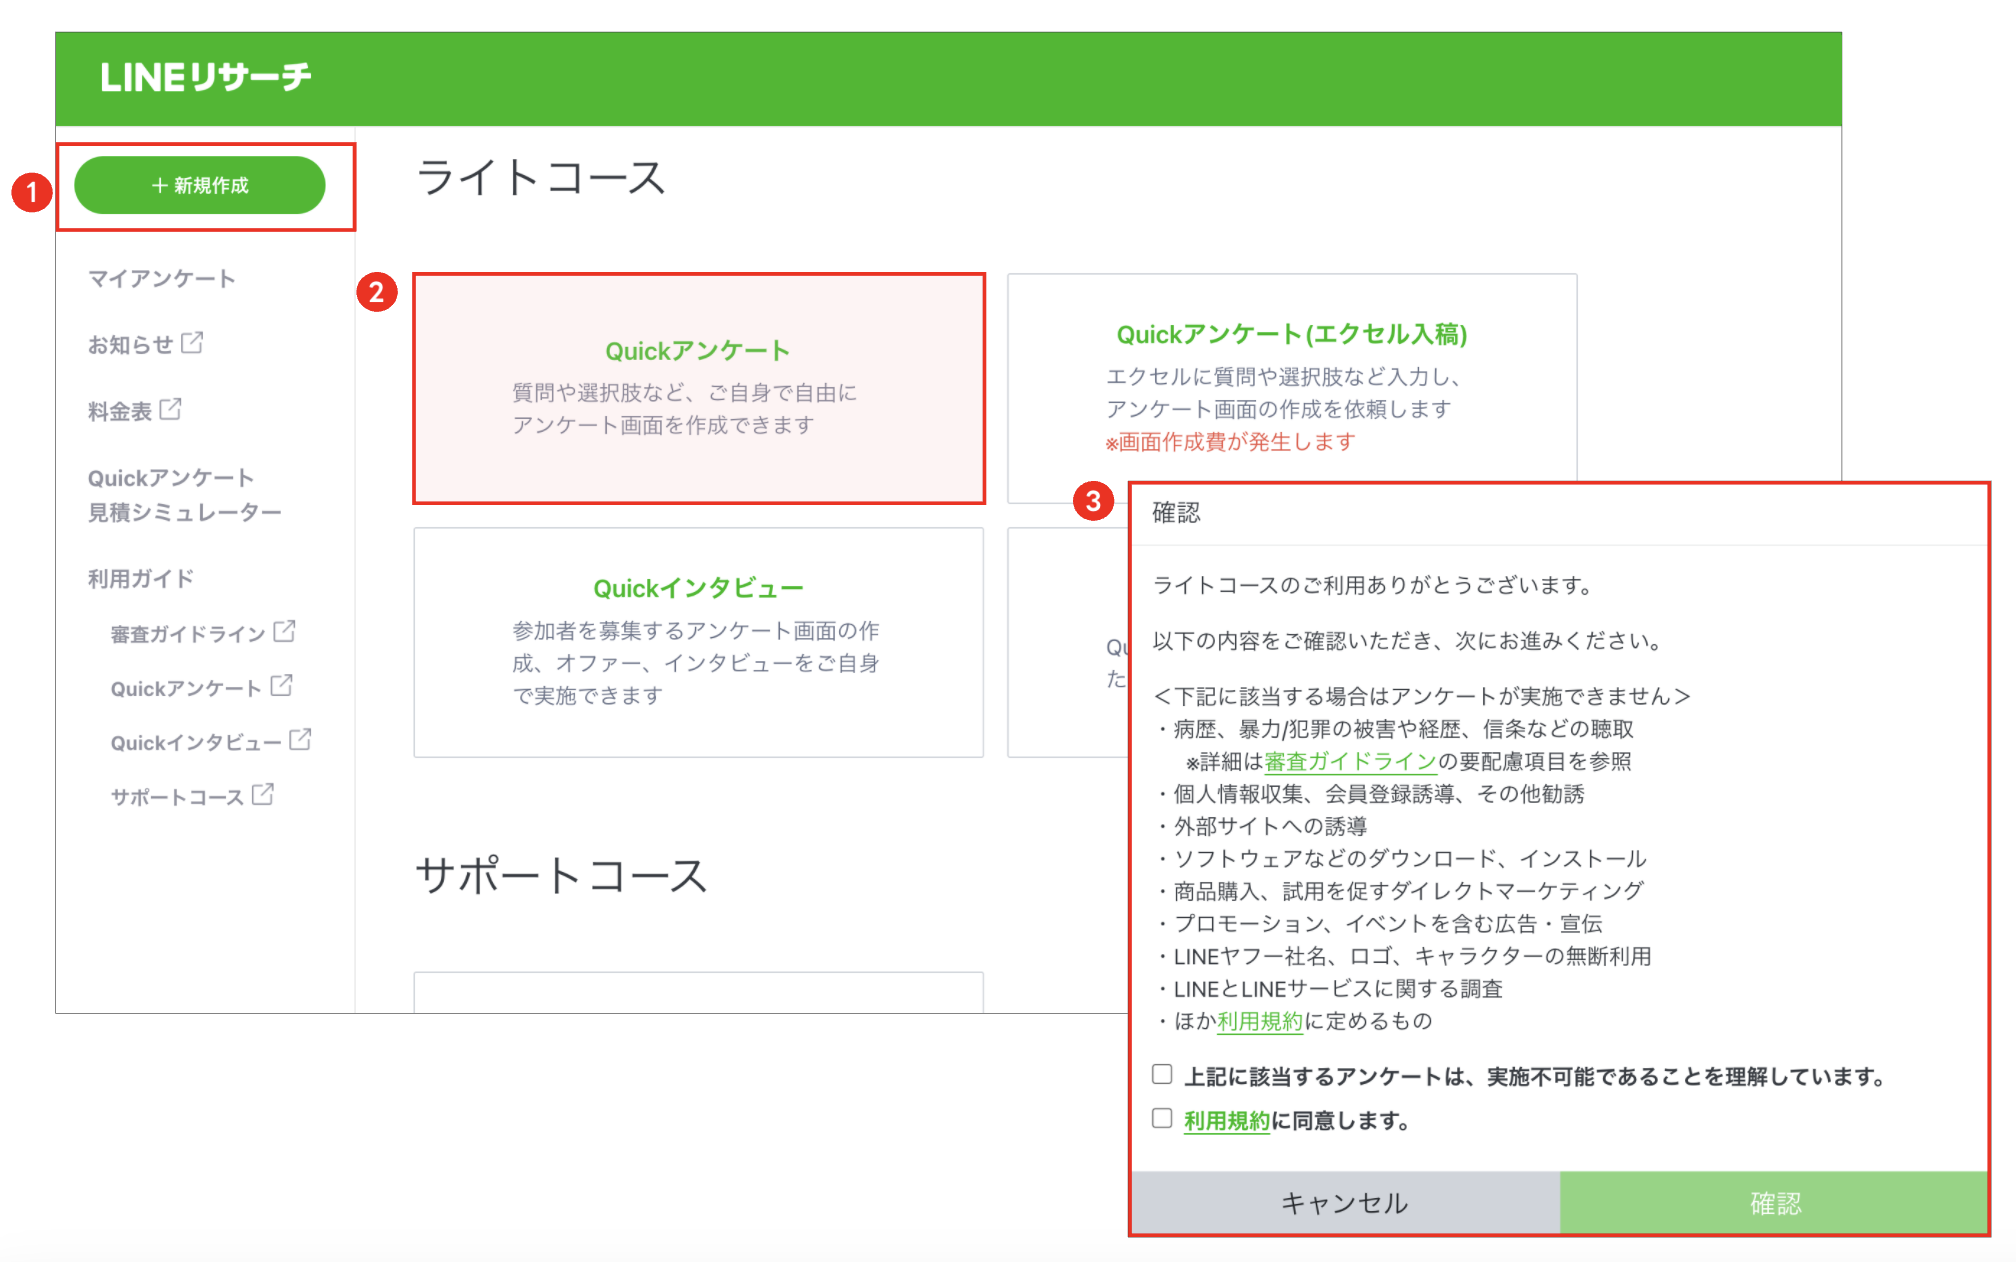
Task: Open the Quickインタビュー guide link in sidebar
Action: 197,742
